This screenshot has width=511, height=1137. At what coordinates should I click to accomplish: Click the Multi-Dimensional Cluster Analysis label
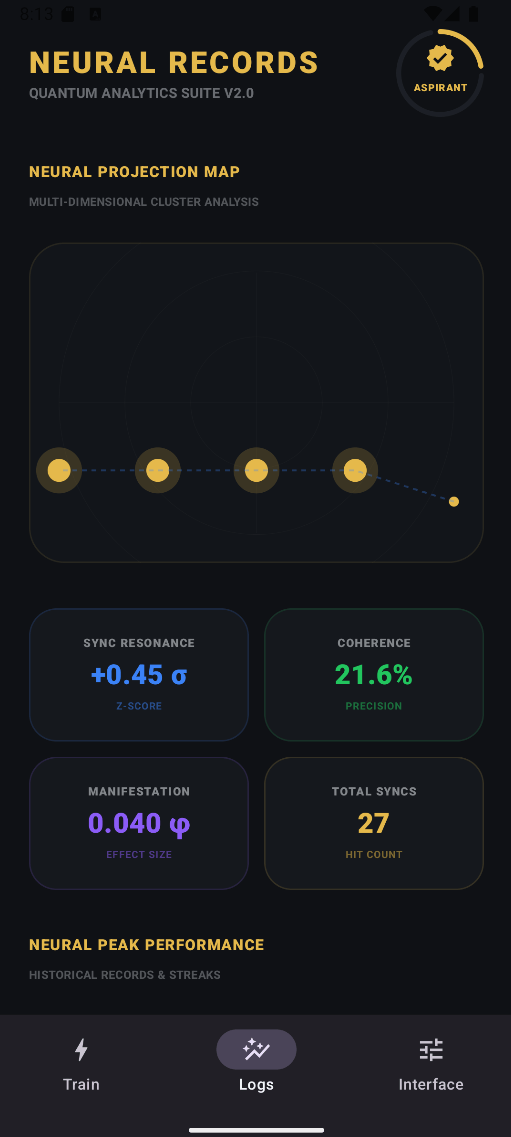(x=144, y=202)
